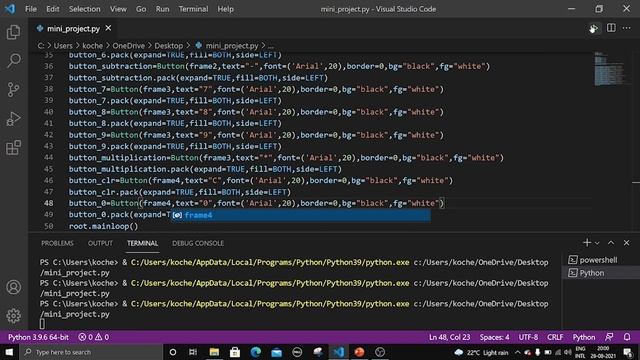This screenshot has width=640, height=360.
Task: Open Microsoft Store from taskbar
Action: [x=235, y=352]
